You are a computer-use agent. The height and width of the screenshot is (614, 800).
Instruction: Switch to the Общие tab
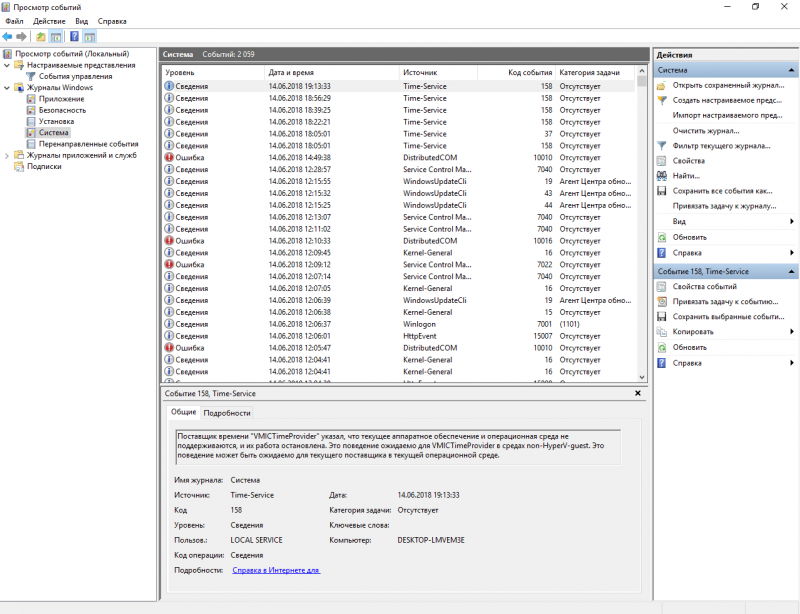point(183,412)
